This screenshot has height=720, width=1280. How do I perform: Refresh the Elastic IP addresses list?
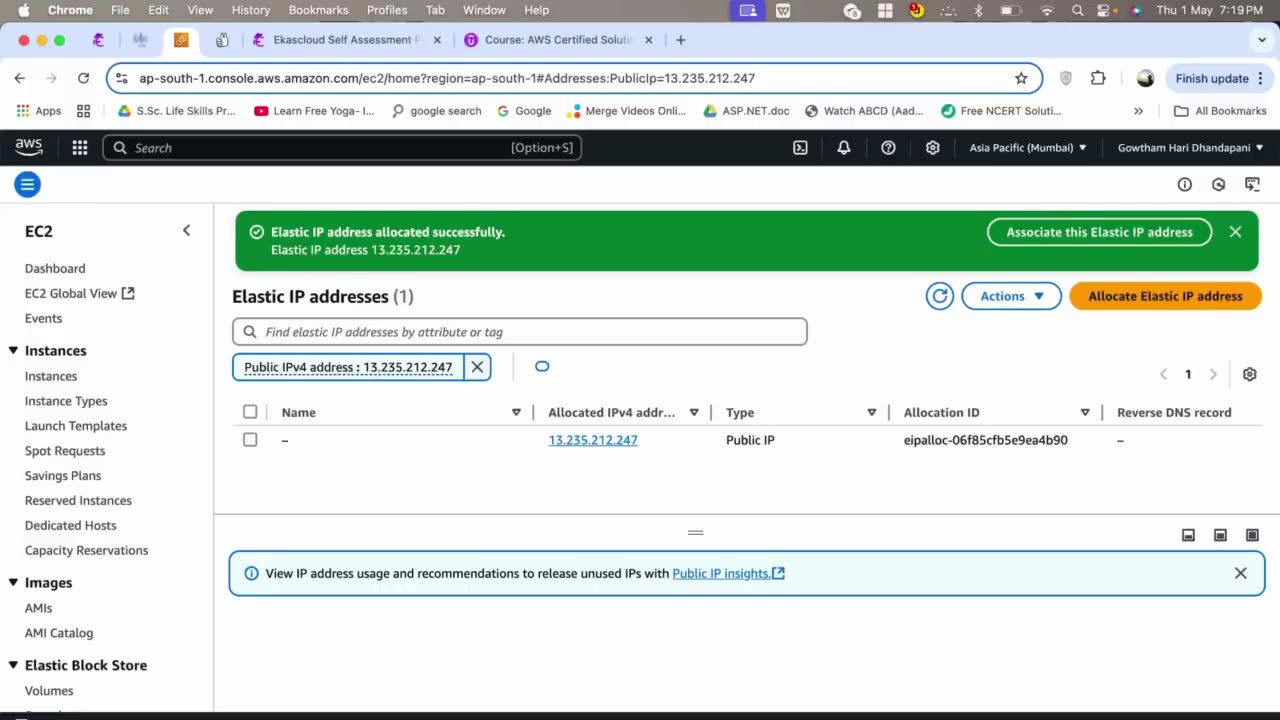pyautogui.click(x=939, y=296)
